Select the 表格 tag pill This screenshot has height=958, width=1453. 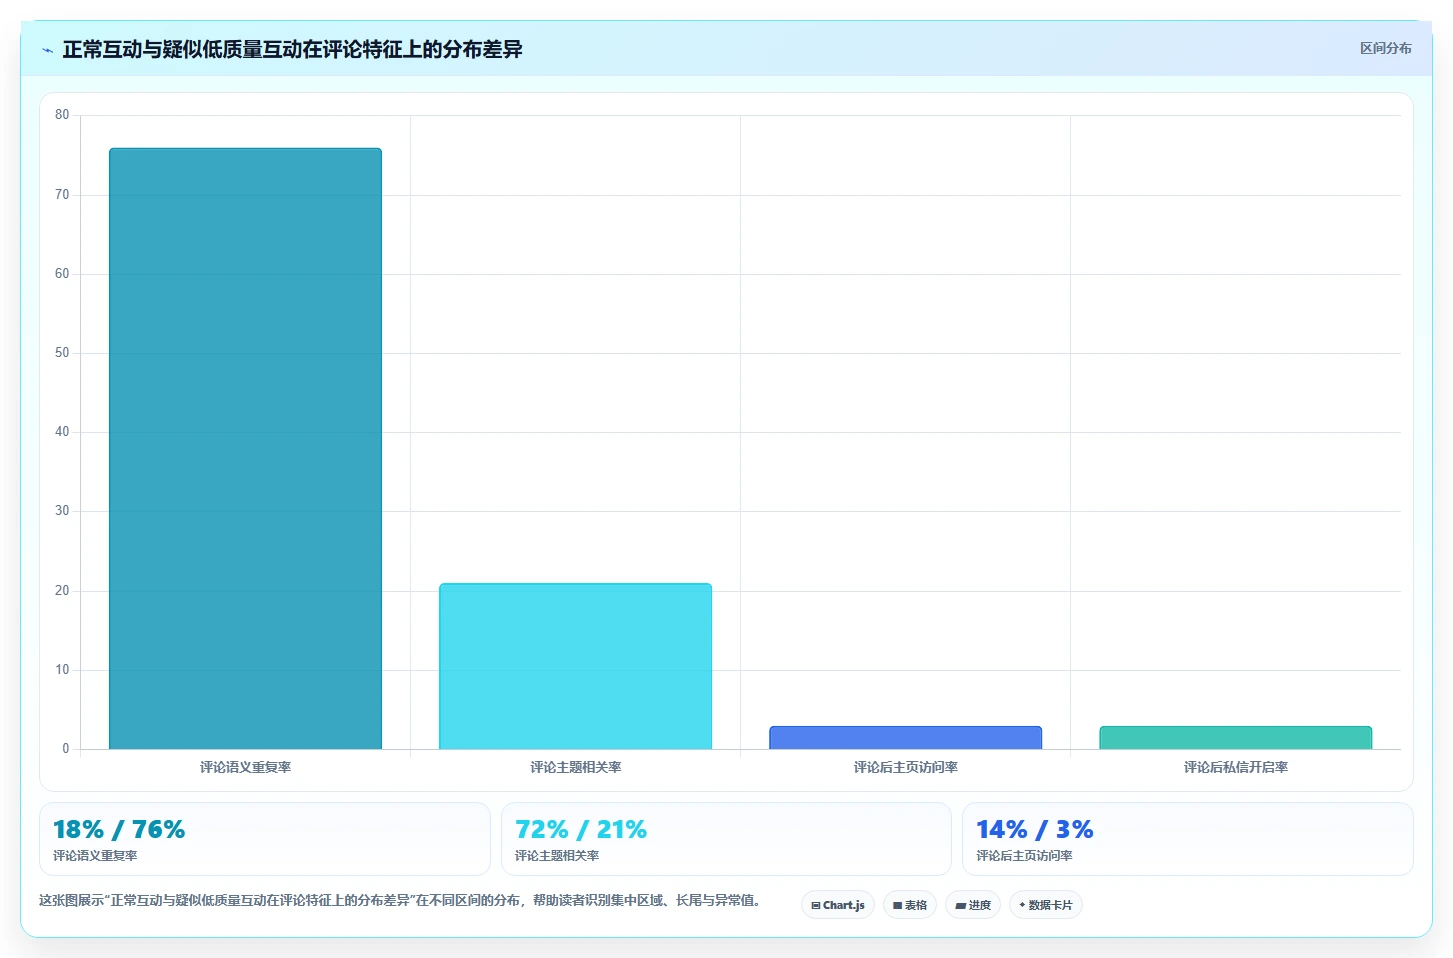point(910,905)
